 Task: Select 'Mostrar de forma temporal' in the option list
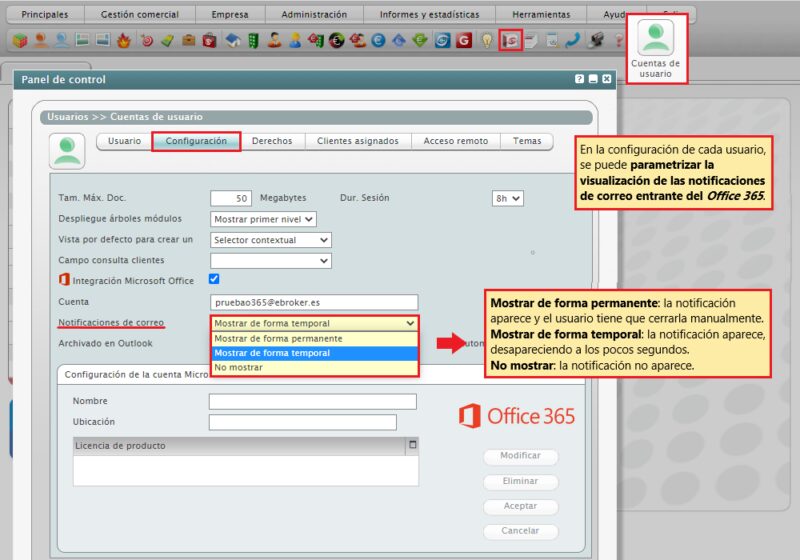click(314, 353)
